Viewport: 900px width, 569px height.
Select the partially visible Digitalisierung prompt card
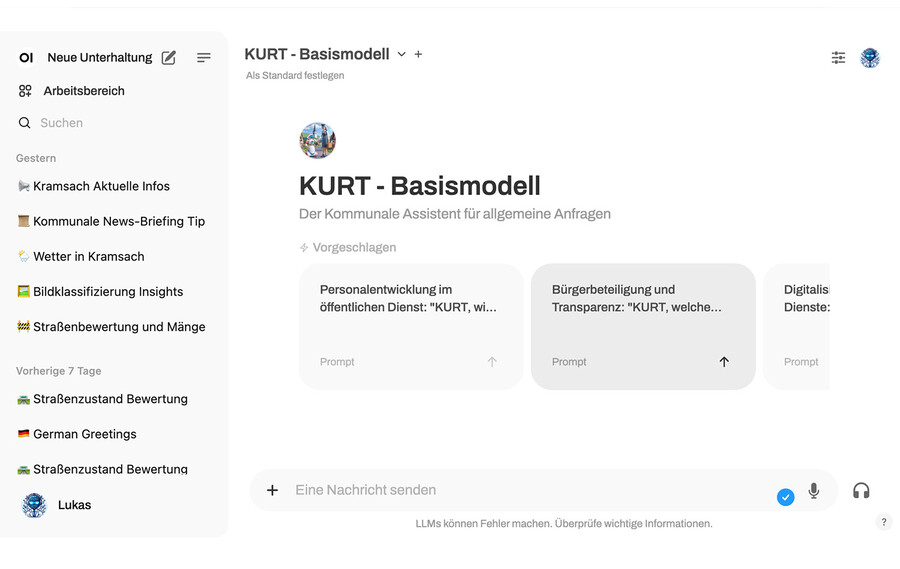click(x=797, y=326)
